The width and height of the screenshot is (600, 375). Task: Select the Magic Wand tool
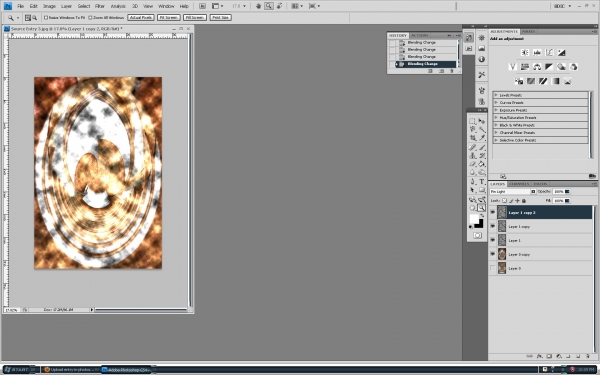482,130
